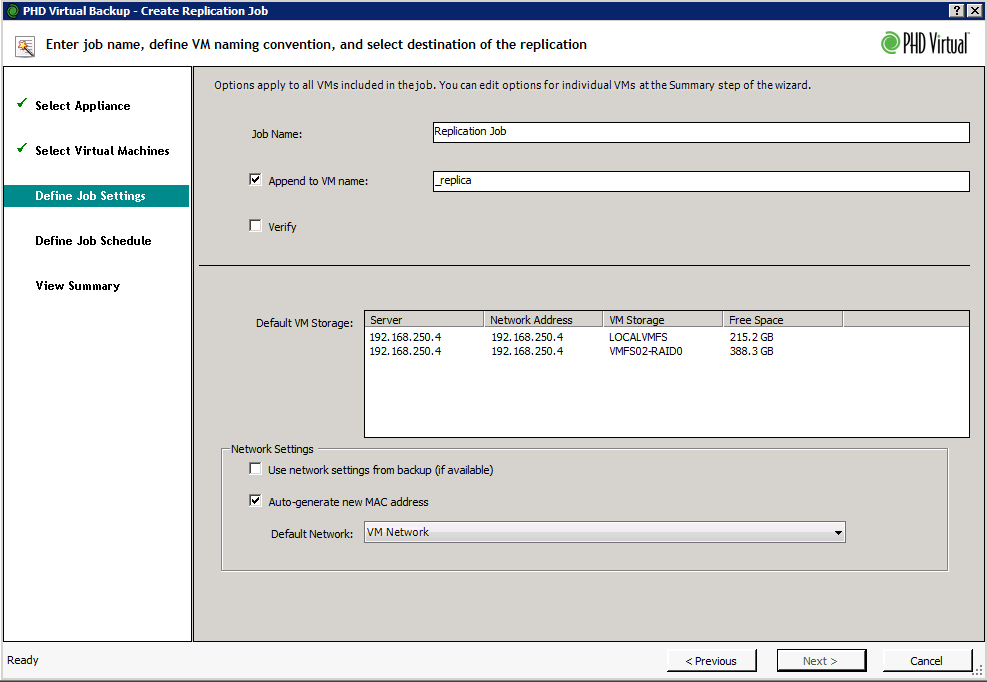Go to Select Virtual Machines step
This screenshot has width=987, height=682.
102,151
